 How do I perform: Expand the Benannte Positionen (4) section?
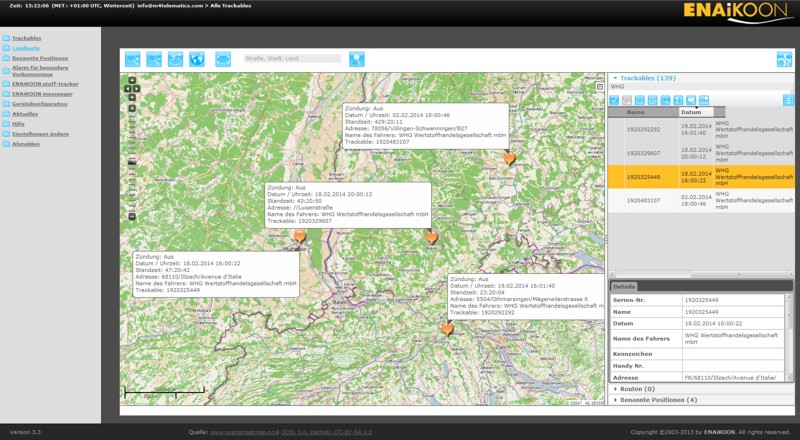coord(658,400)
